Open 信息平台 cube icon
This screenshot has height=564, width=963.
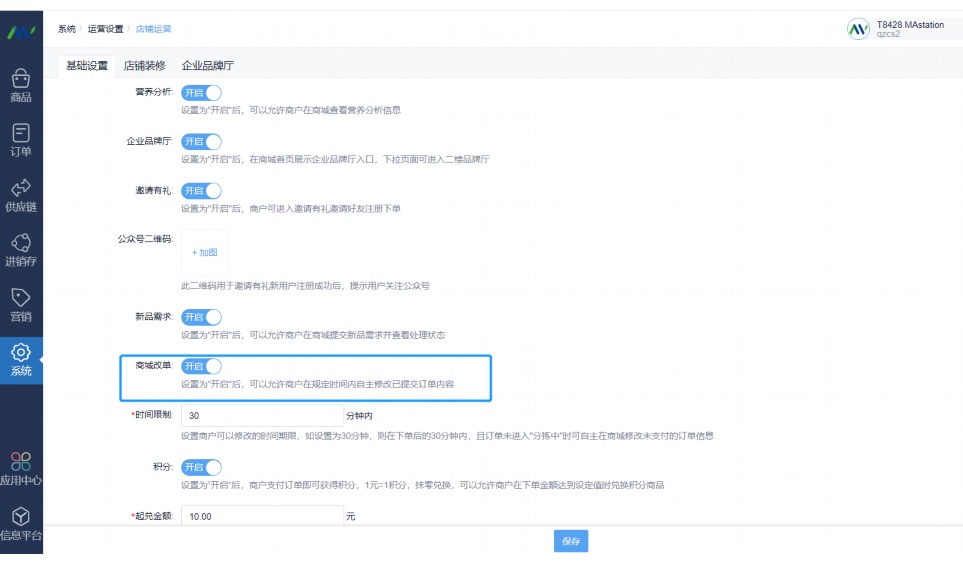tap(21, 517)
